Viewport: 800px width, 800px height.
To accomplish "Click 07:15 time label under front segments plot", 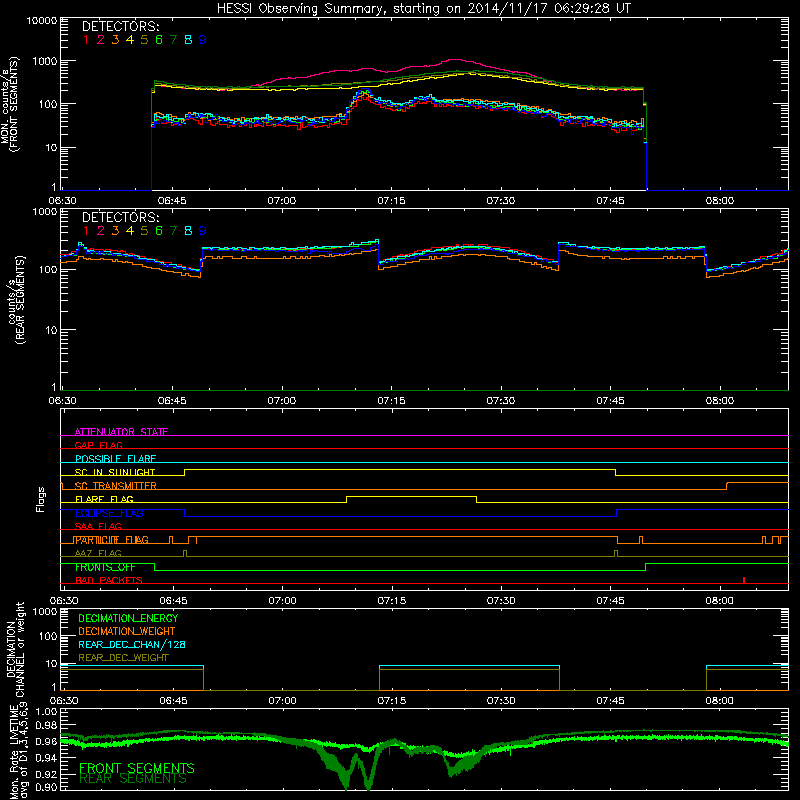I will coord(391,201).
